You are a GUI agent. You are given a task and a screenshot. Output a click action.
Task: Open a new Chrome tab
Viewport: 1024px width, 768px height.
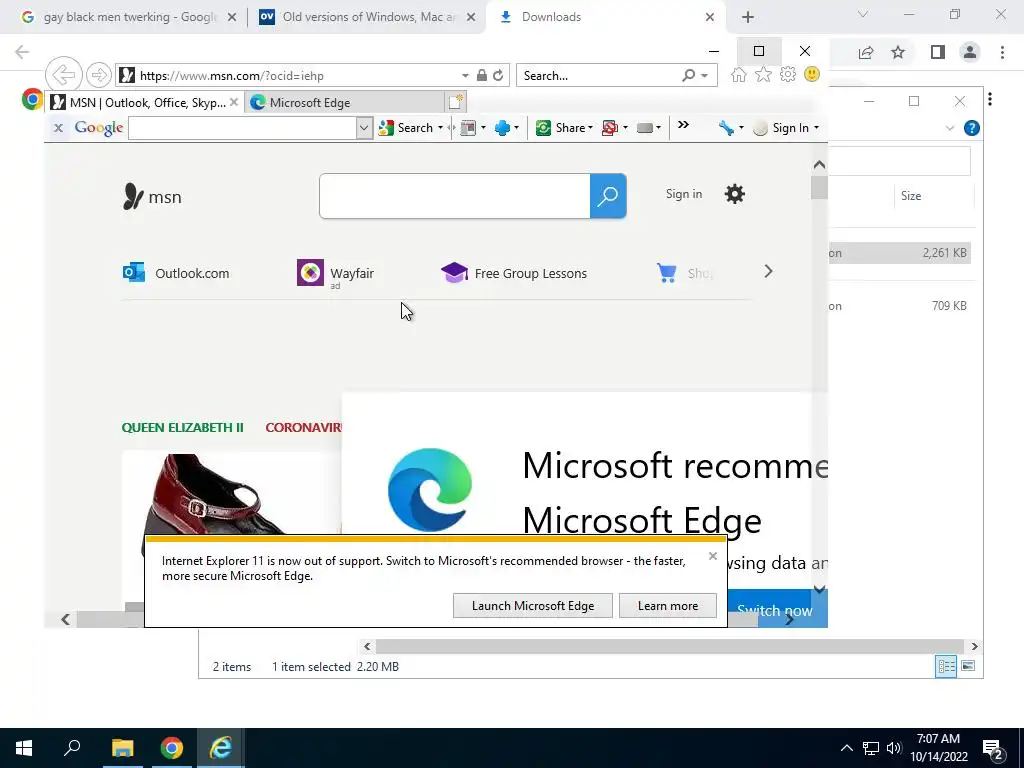pyautogui.click(x=748, y=17)
